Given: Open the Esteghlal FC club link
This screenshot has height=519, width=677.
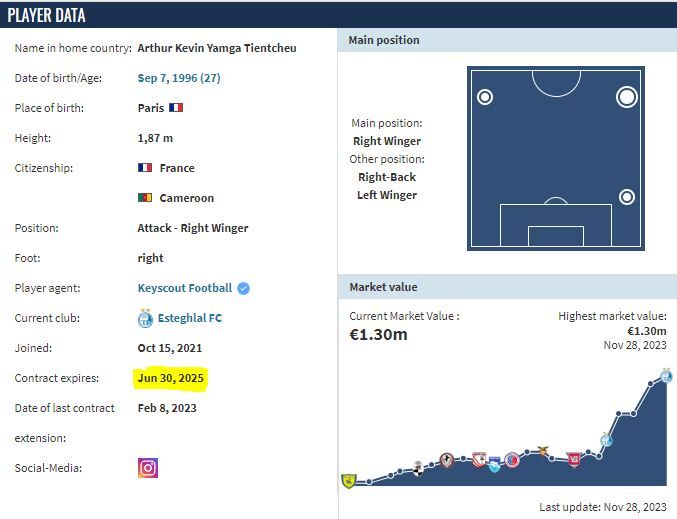Looking at the screenshot, I should (189, 318).
